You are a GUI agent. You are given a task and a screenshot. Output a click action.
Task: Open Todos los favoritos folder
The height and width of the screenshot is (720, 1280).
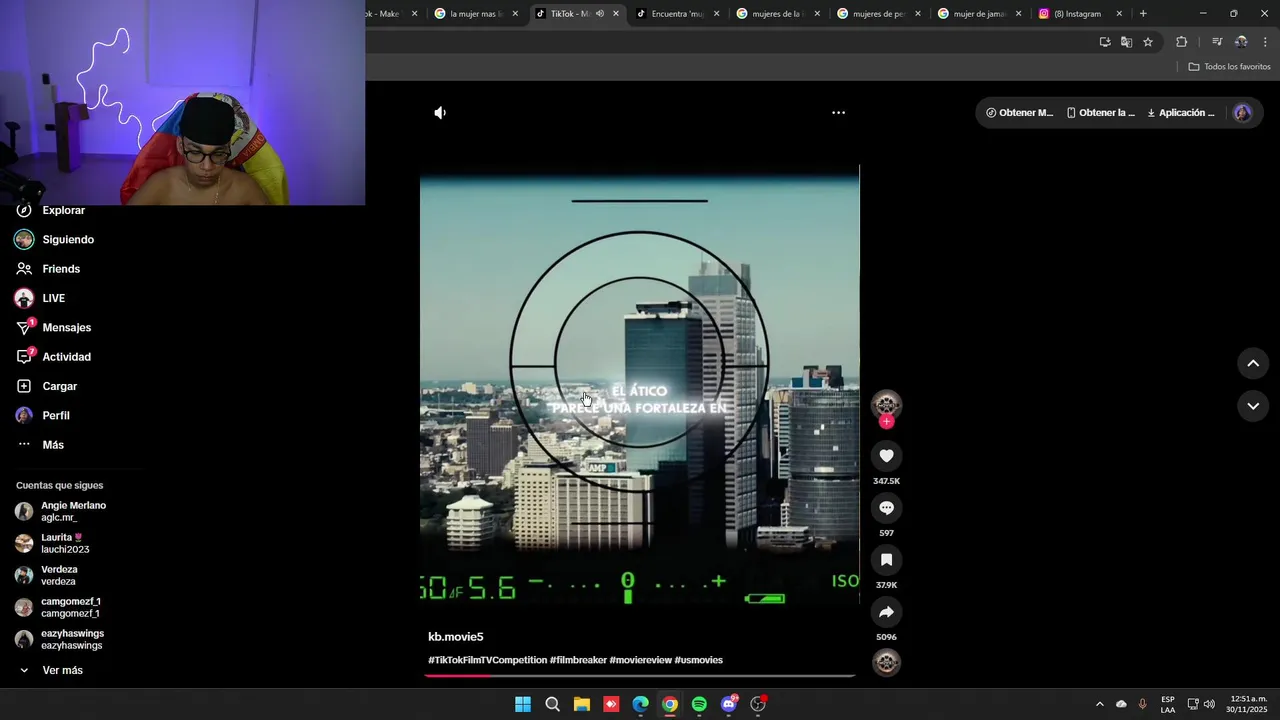coord(1229,67)
